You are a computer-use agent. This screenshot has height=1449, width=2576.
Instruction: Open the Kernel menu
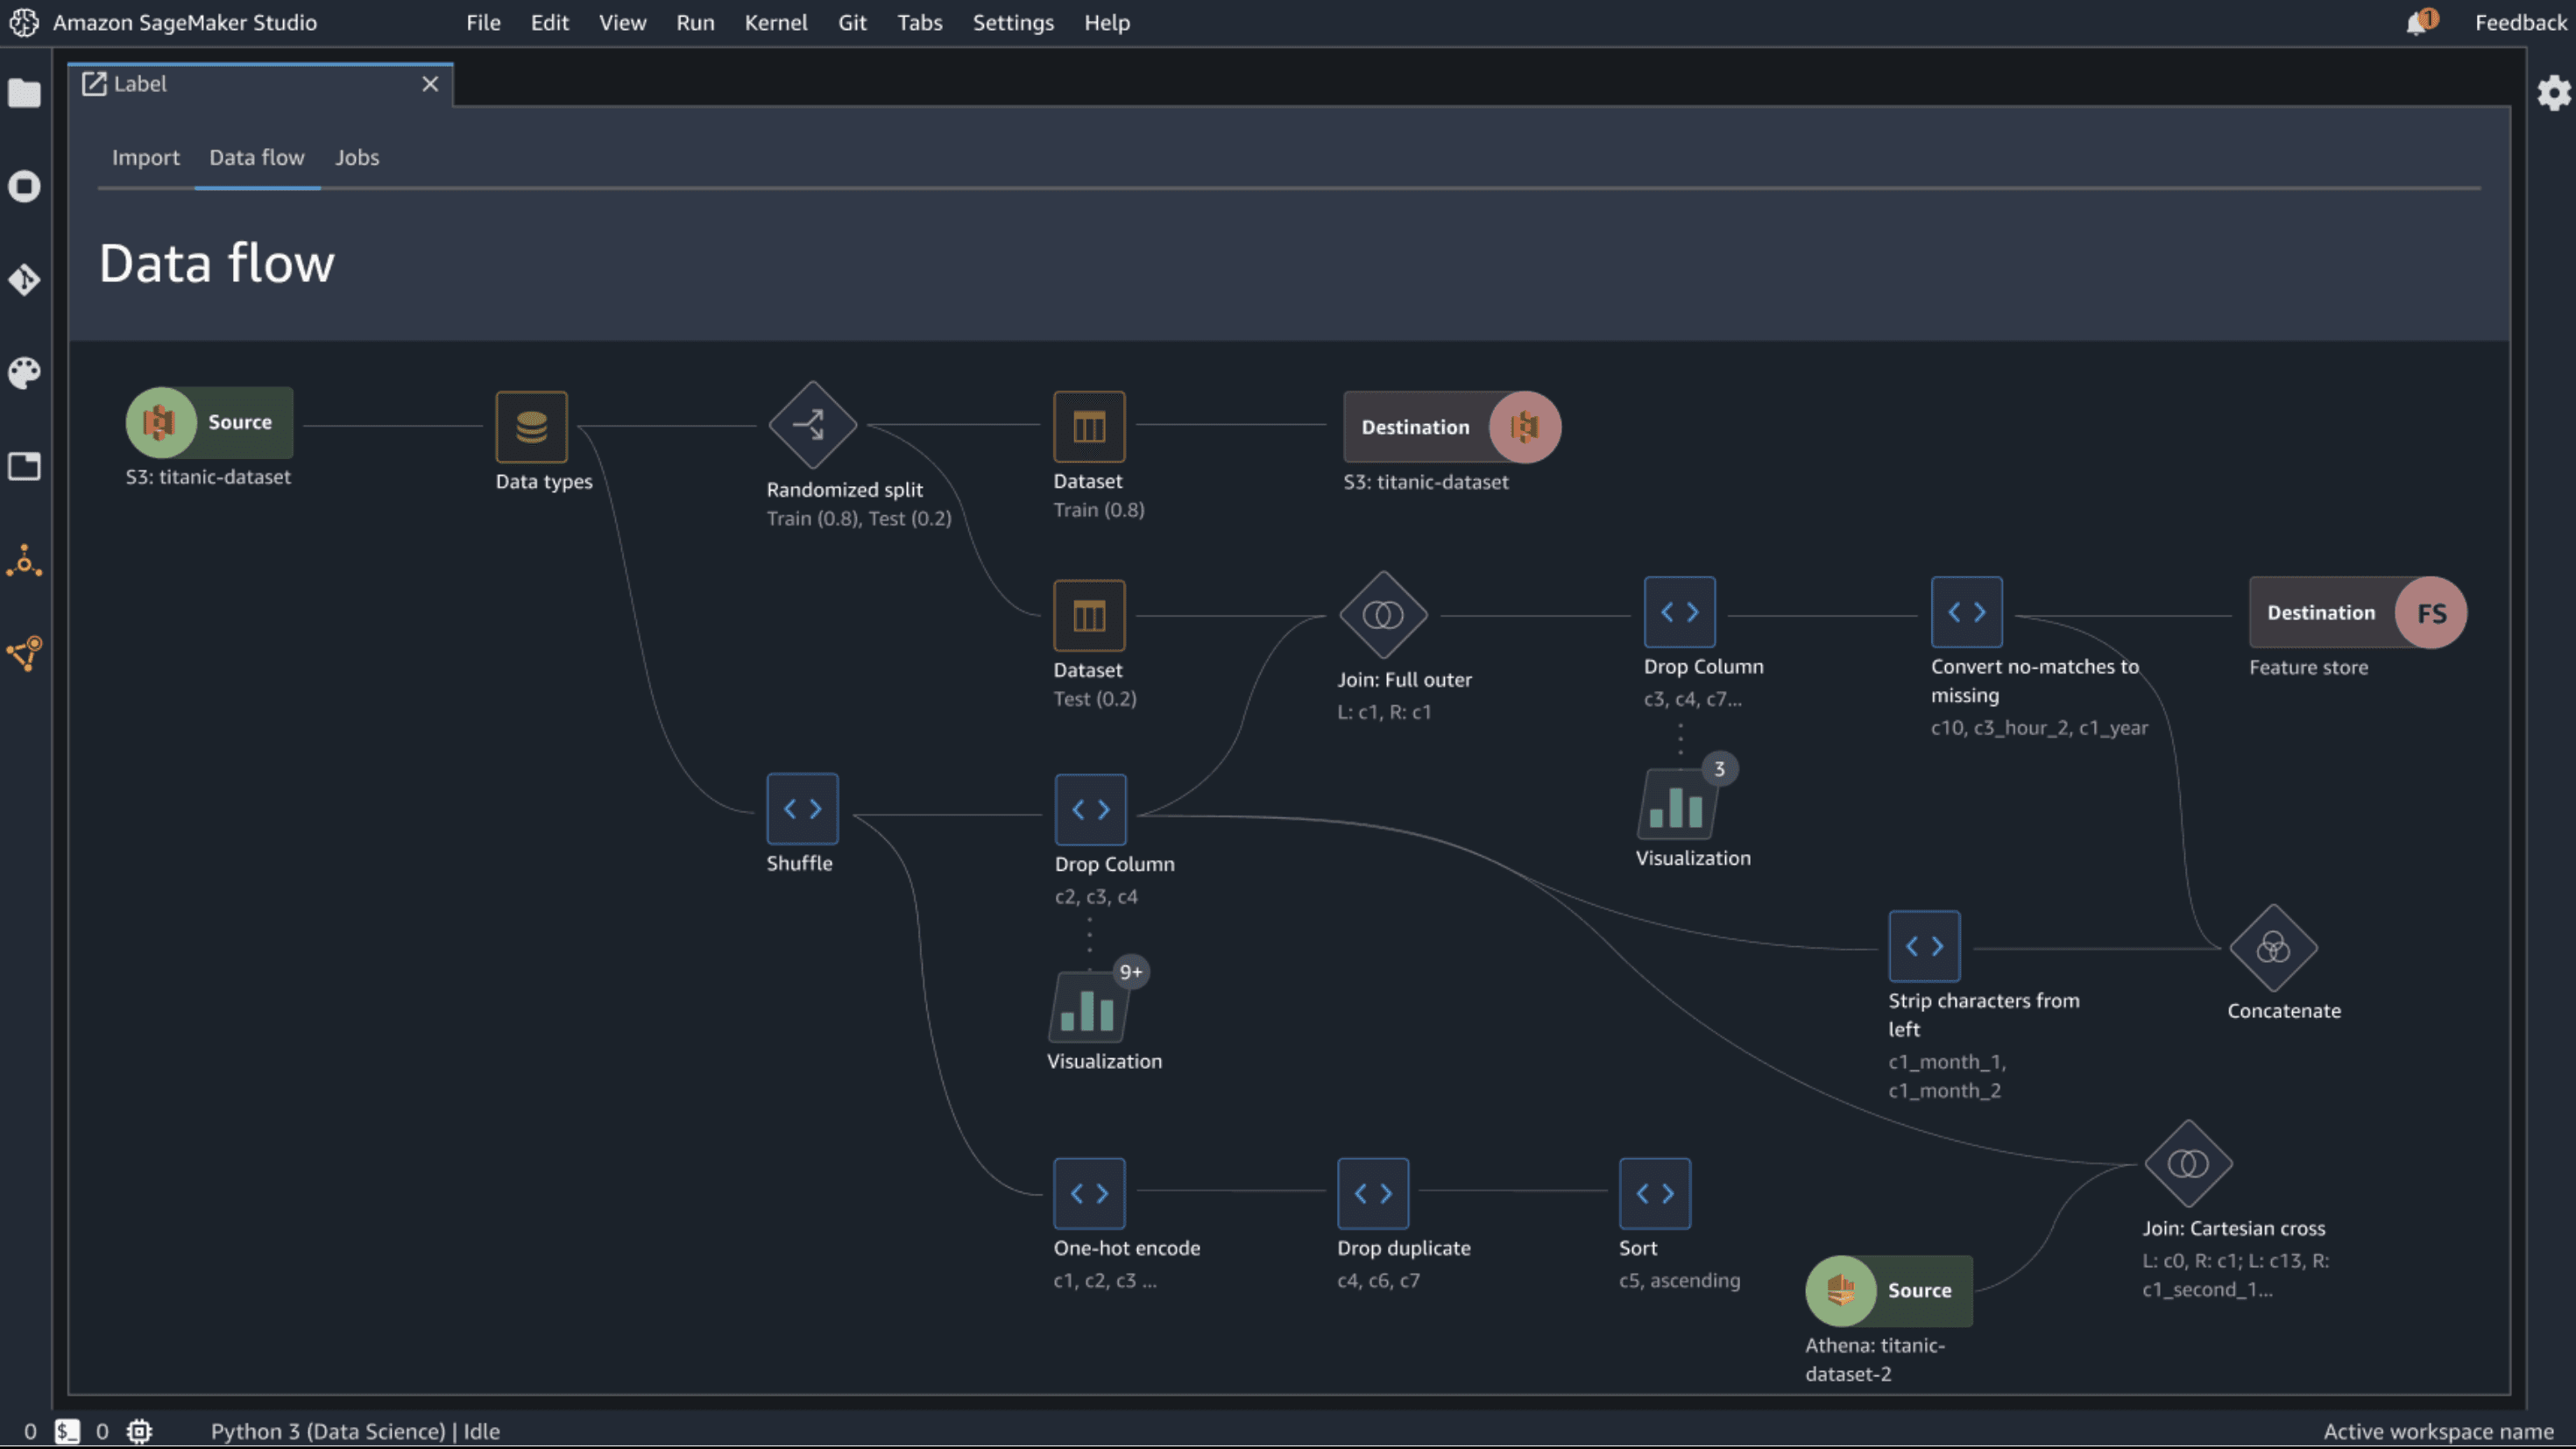point(775,22)
